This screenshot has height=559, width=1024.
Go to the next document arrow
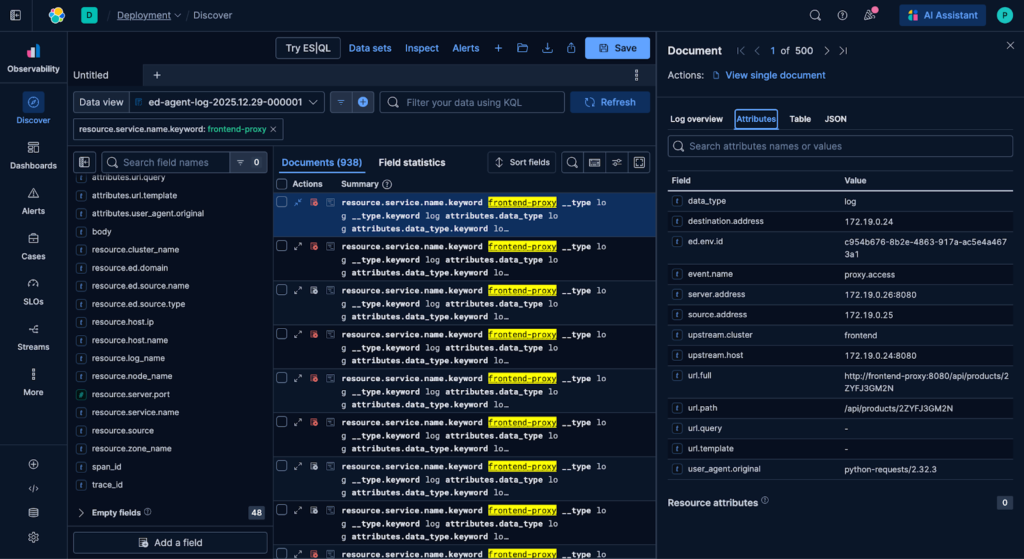(x=826, y=51)
